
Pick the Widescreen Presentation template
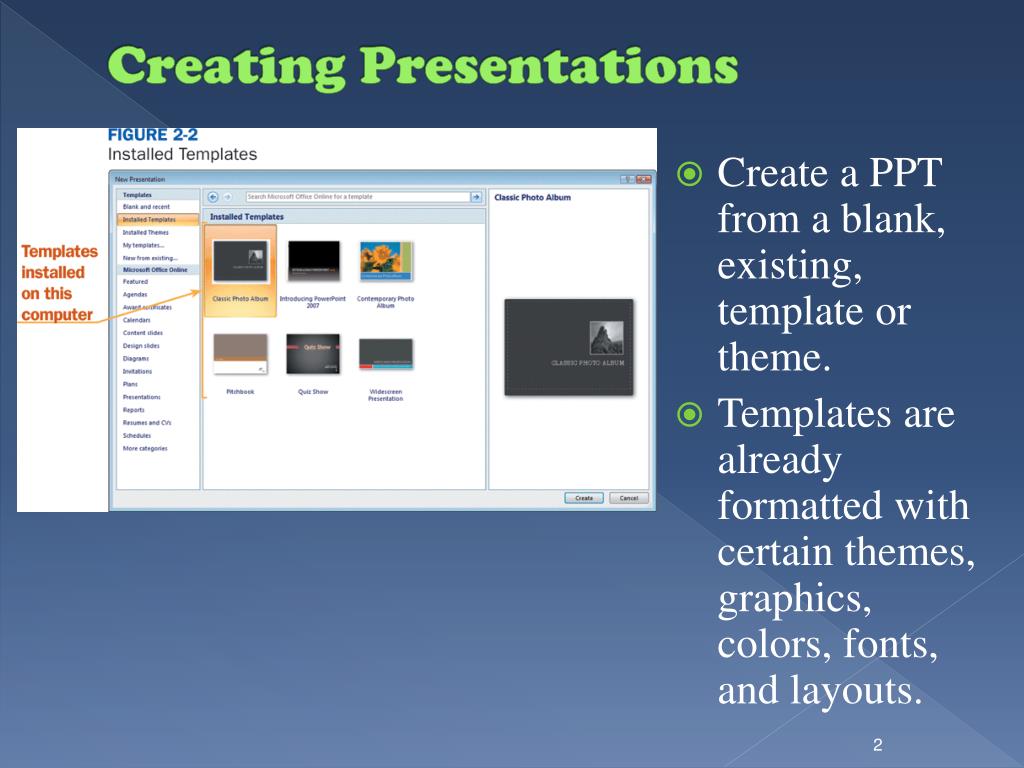pos(385,366)
